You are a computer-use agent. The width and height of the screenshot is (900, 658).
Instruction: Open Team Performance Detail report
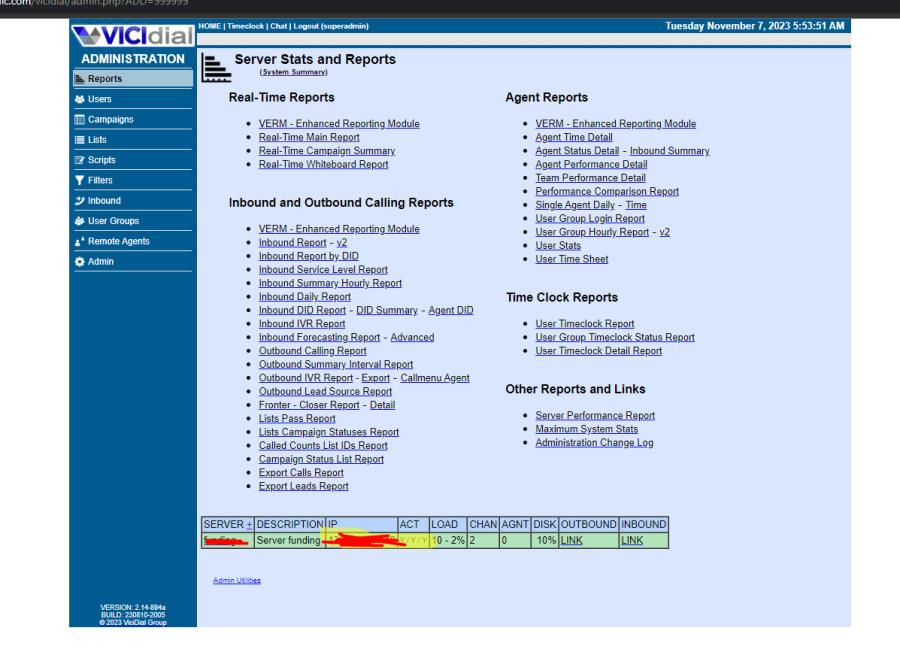[590, 178]
